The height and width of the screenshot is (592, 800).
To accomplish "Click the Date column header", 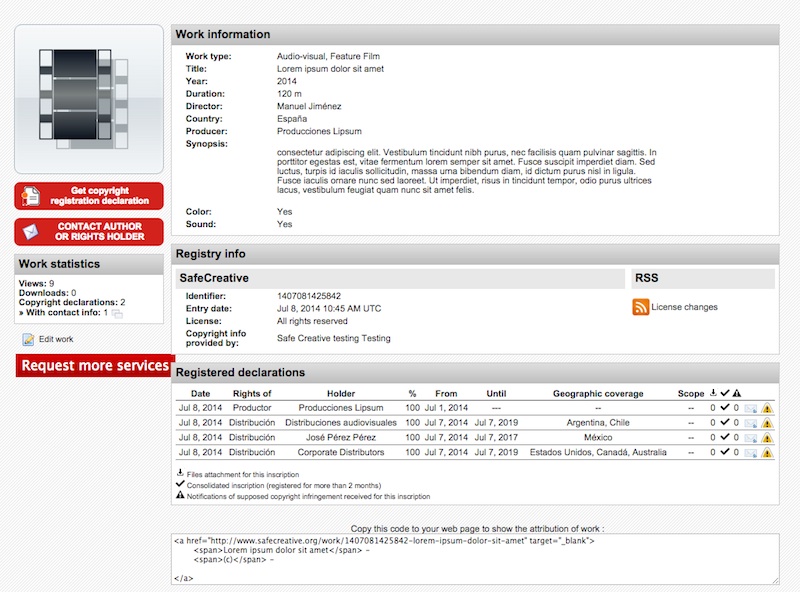I will coord(200,393).
